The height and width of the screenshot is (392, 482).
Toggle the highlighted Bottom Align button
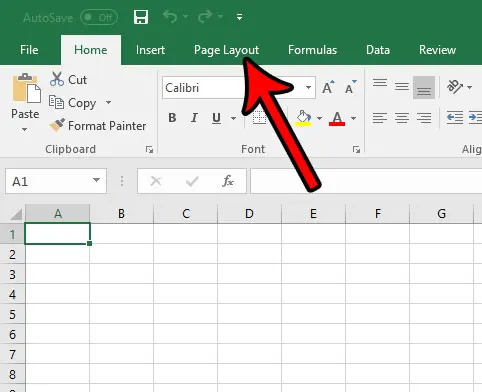tap(424, 88)
